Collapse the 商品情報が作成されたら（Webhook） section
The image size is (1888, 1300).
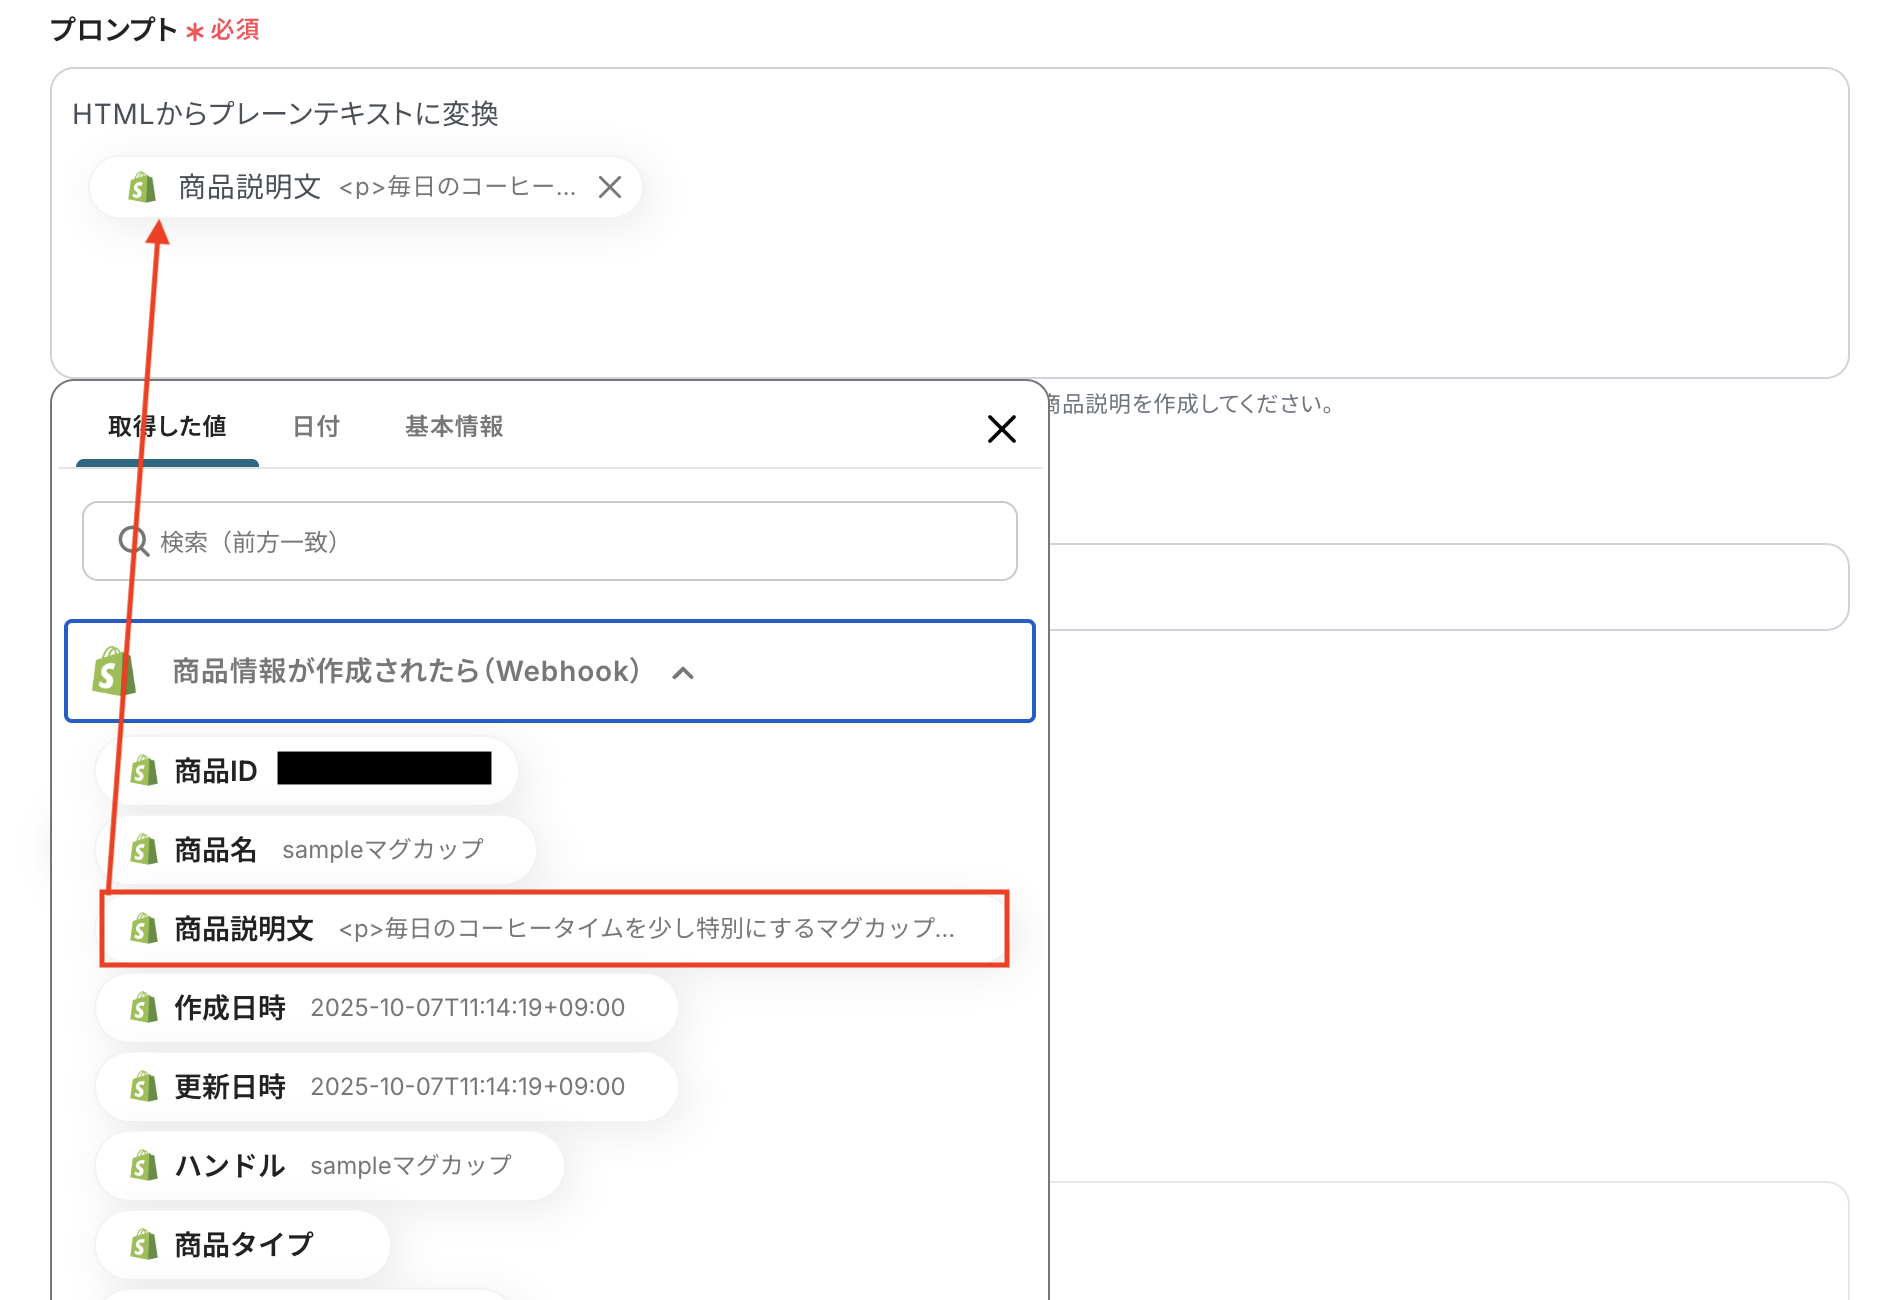(x=685, y=672)
